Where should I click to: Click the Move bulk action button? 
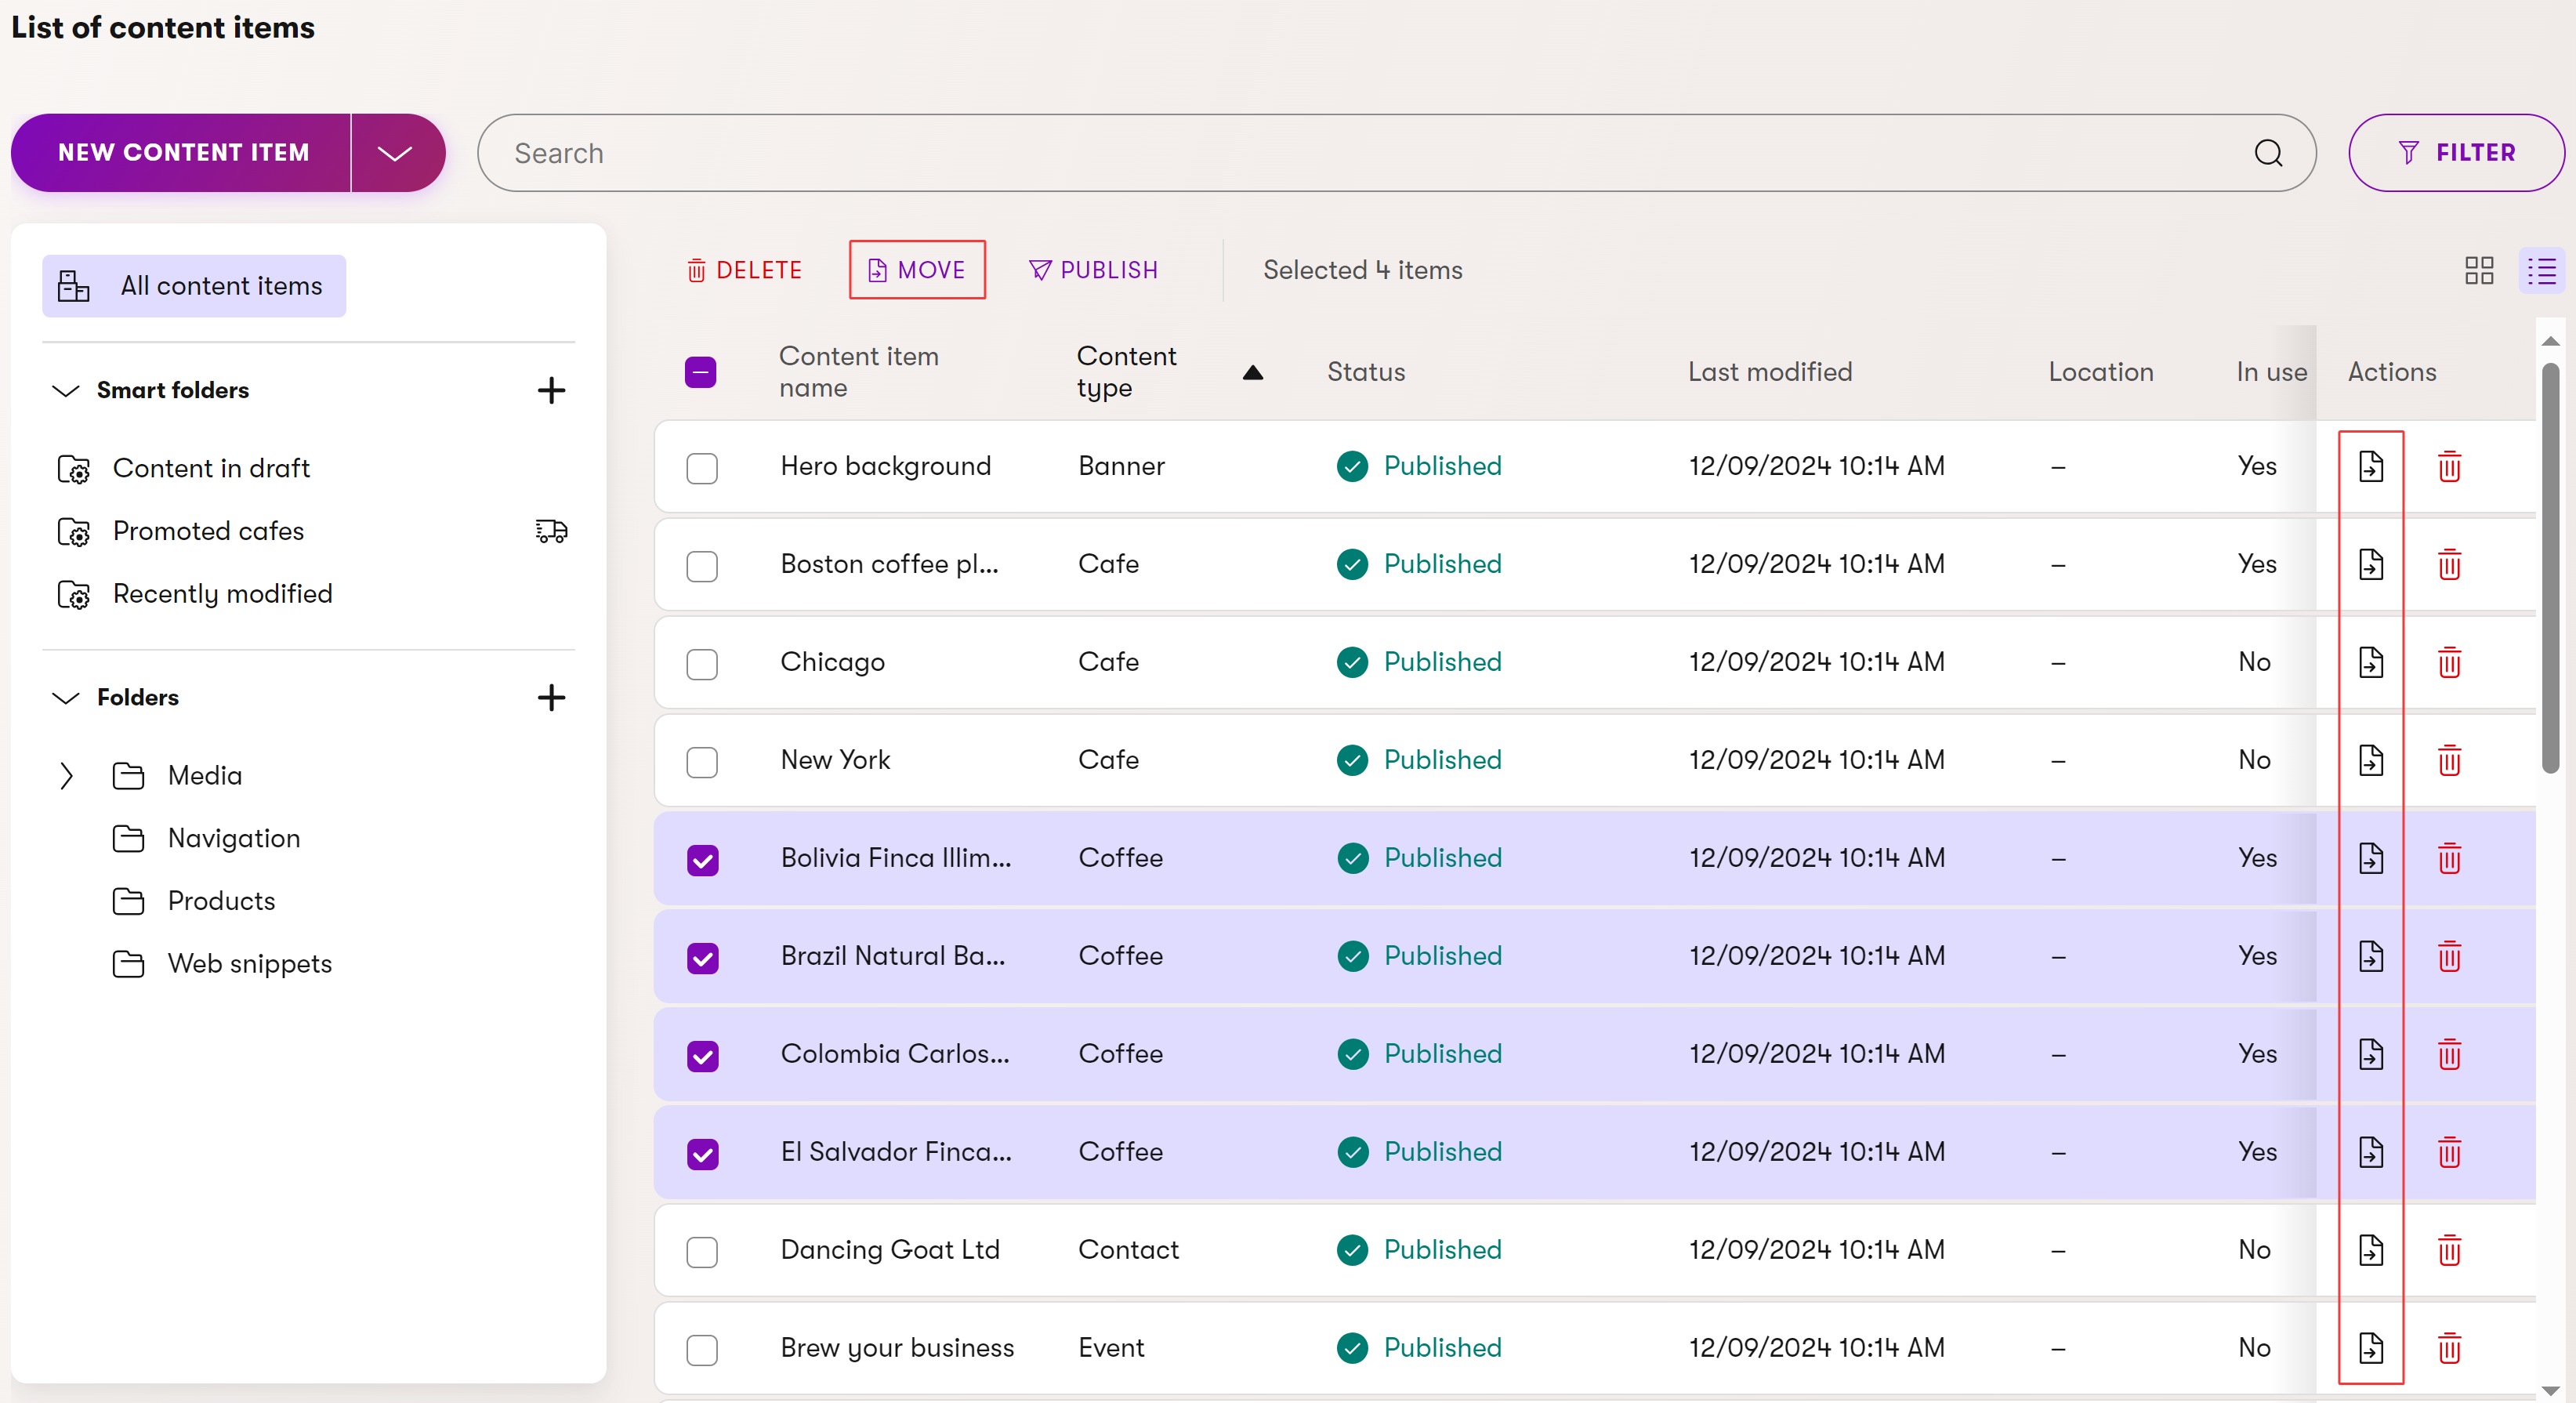pyautogui.click(x=917, y=270)
